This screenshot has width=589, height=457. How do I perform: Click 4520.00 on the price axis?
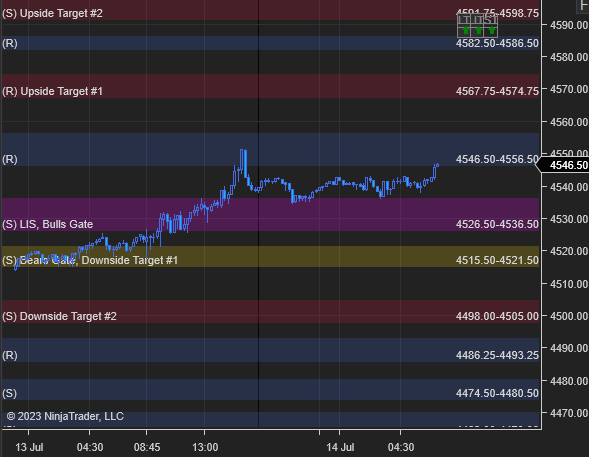click(569, 251)
